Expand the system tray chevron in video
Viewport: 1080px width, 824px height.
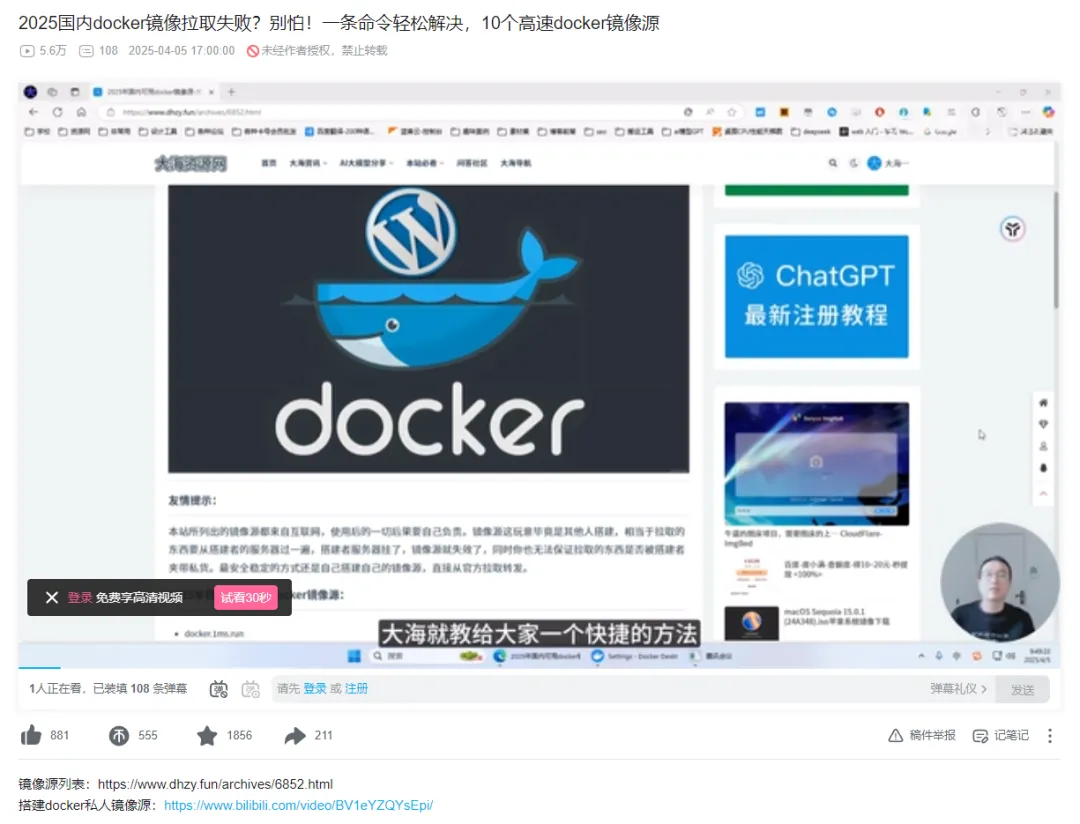click(x=922, y=656)
